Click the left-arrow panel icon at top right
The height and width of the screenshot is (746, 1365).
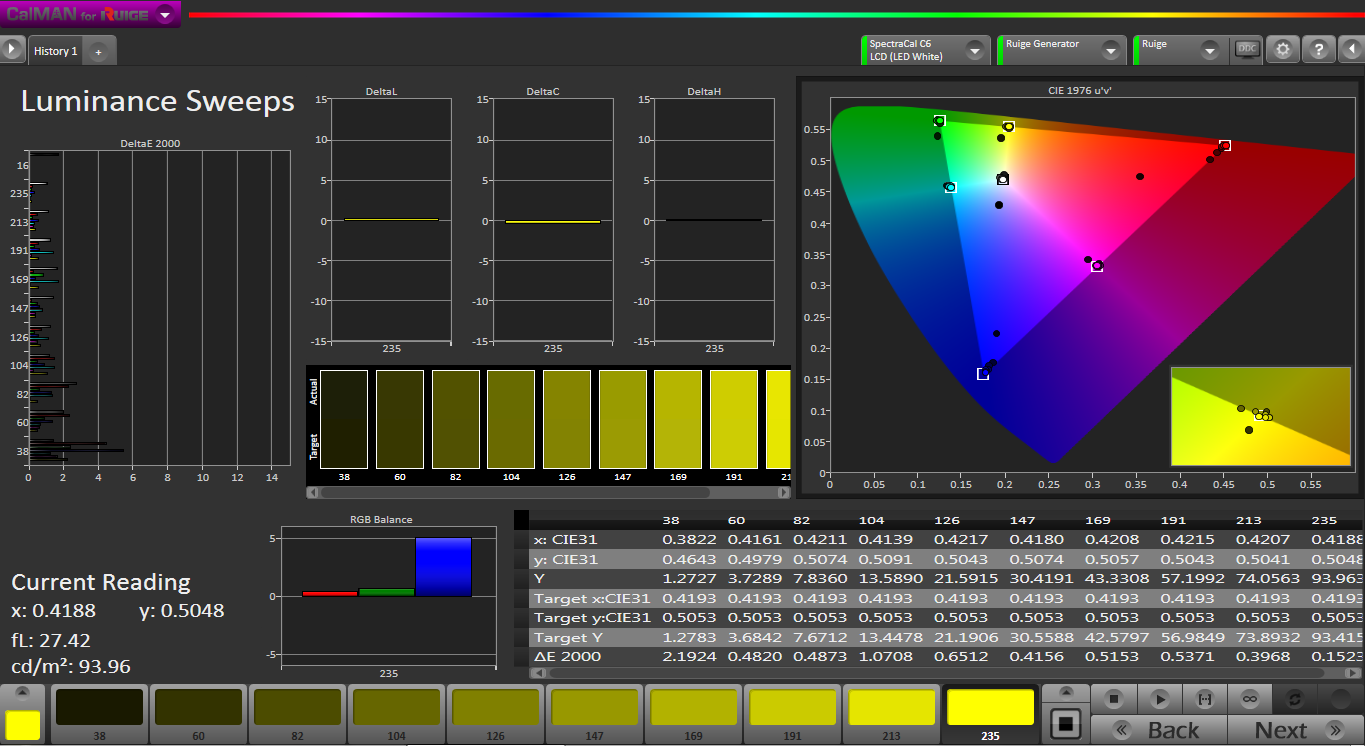(x=1351, y=50)
